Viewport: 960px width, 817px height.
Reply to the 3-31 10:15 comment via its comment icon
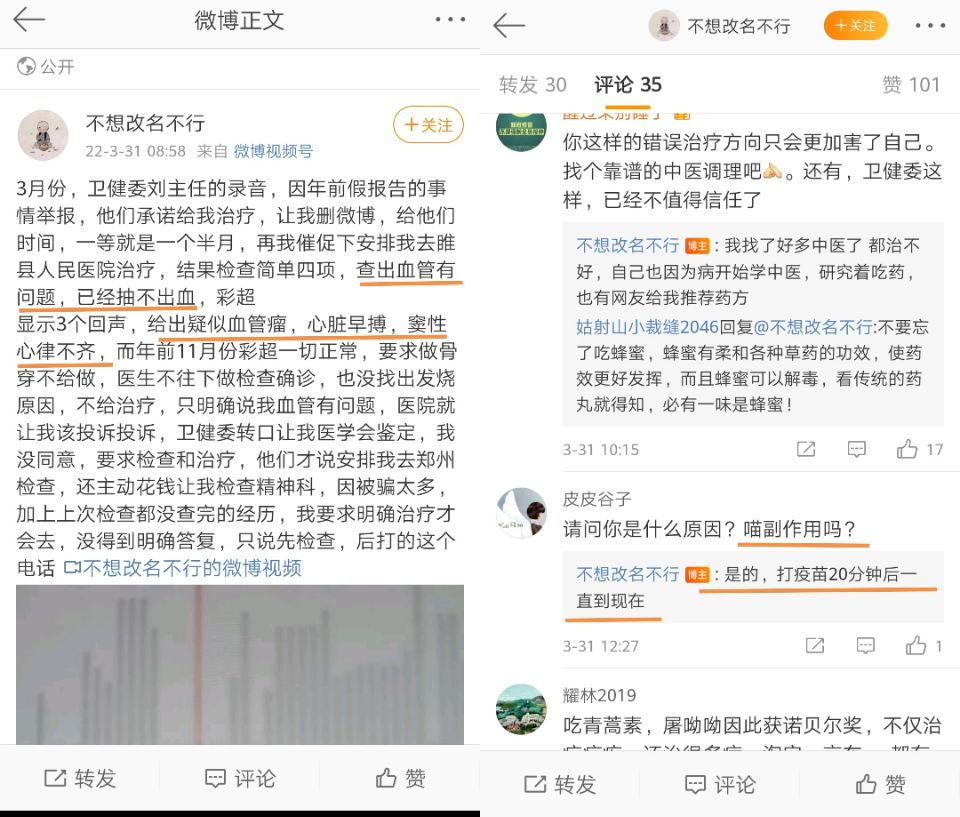click(856, 449)
